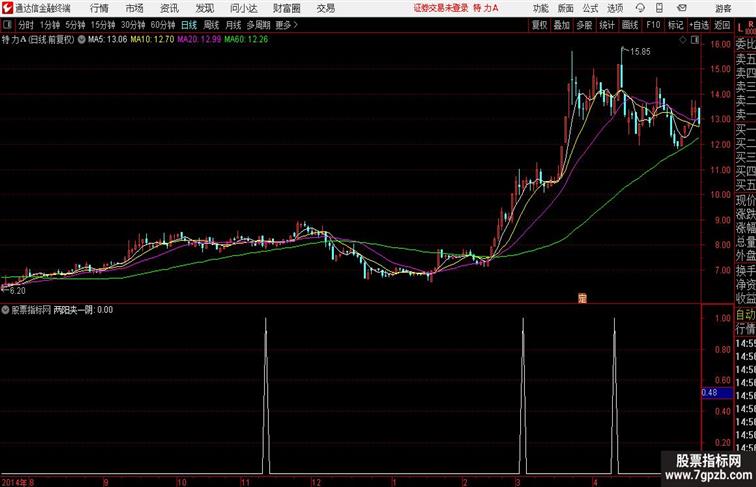The height and width of the screenshot is (487, 756).
Task: Toggle the left panel layout icon
Action: click(x=7, y=25)
